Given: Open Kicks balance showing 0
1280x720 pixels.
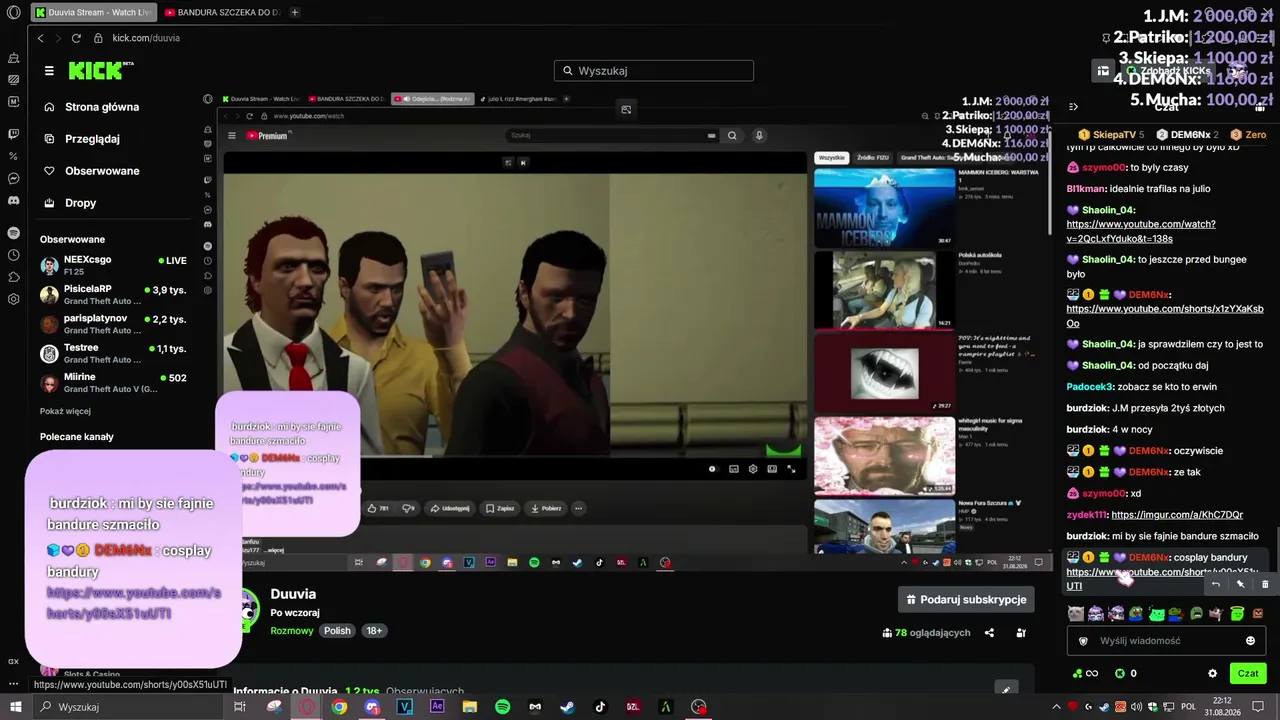Looking at the screenshot, I should click(1126, 674).
